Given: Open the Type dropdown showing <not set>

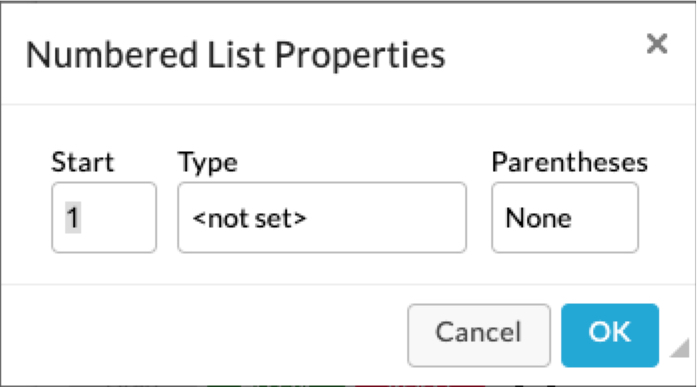Looking at the screenshot, I should tap(322, 217).
